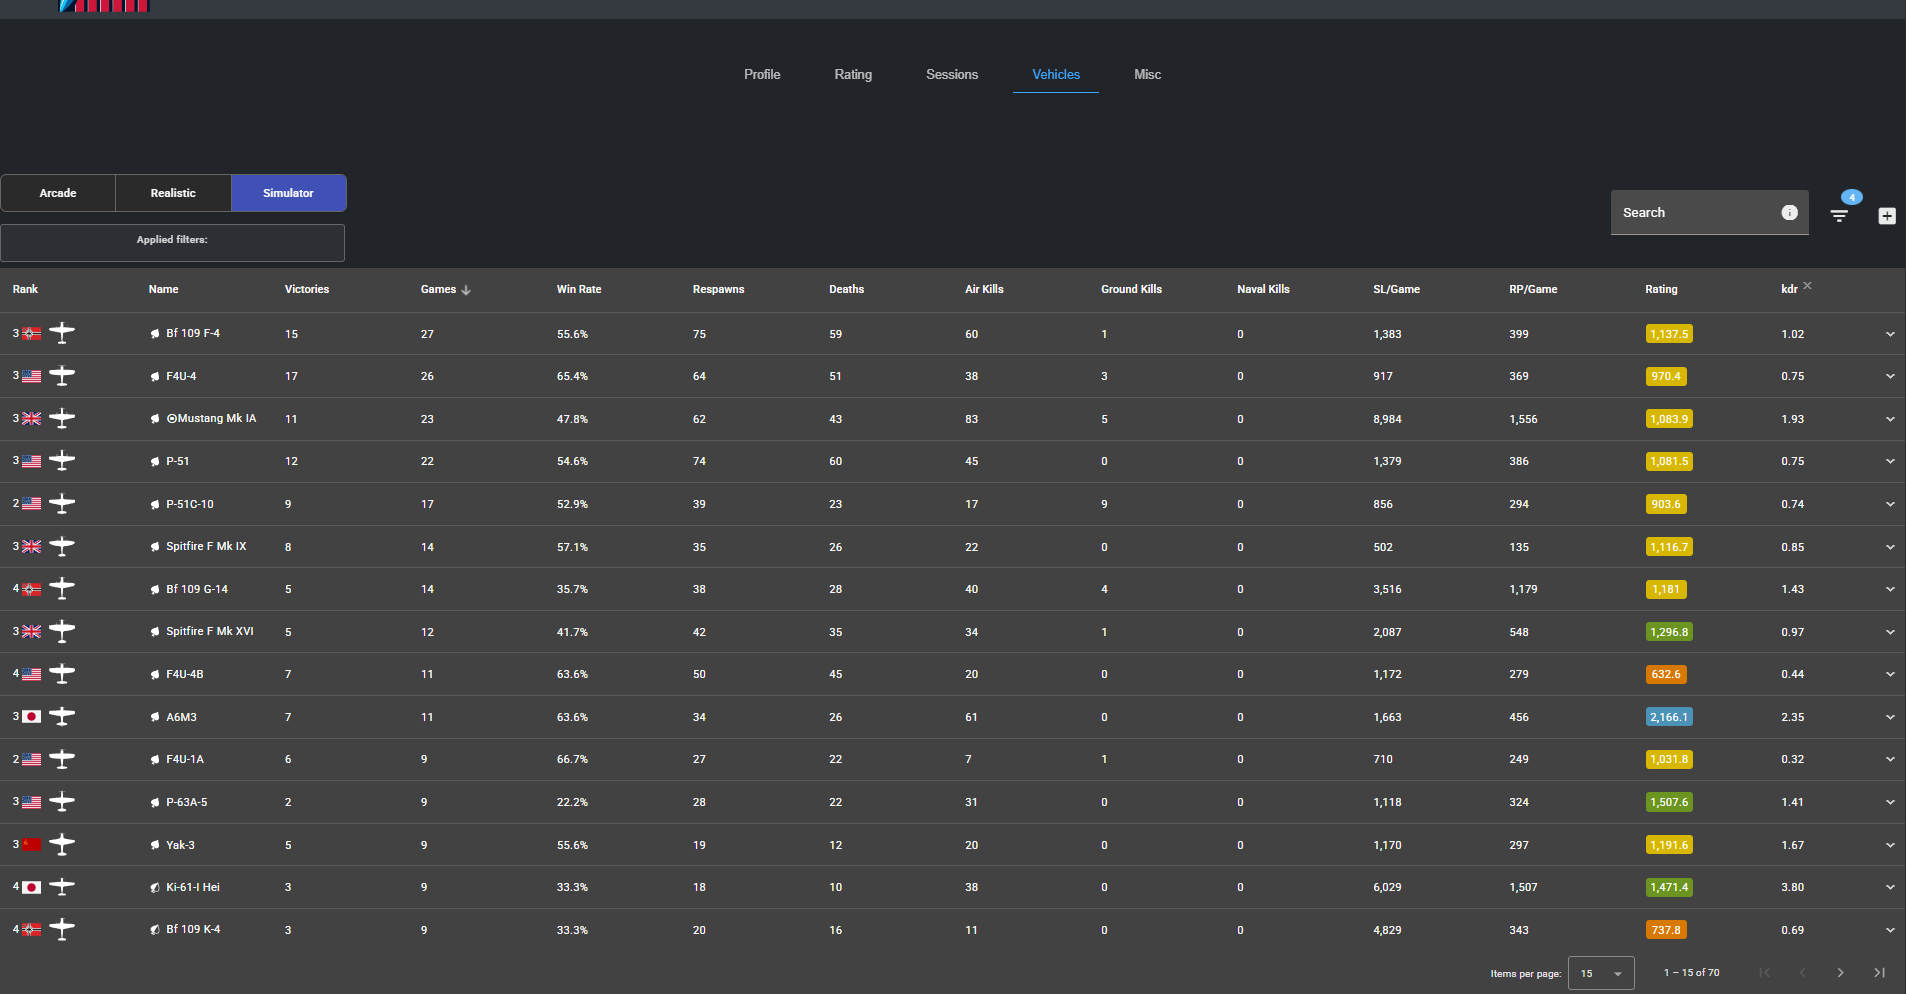Click the 8,984 SL/Game value
The image size is (1906, 994).
pos(1387,419)
